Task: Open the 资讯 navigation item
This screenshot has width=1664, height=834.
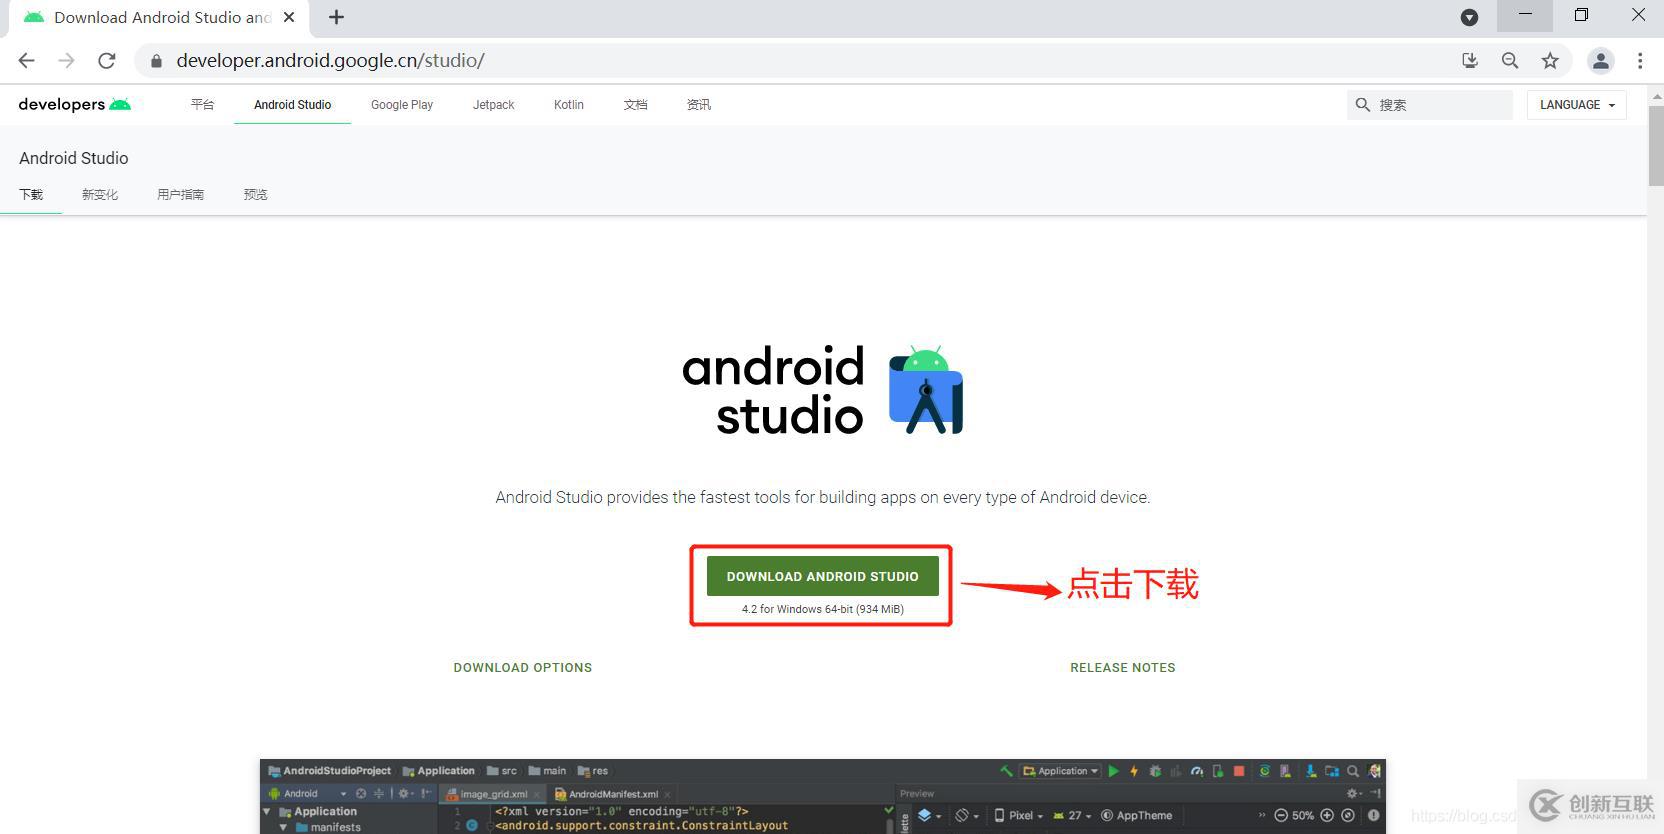Action: (x=699, y=104)
